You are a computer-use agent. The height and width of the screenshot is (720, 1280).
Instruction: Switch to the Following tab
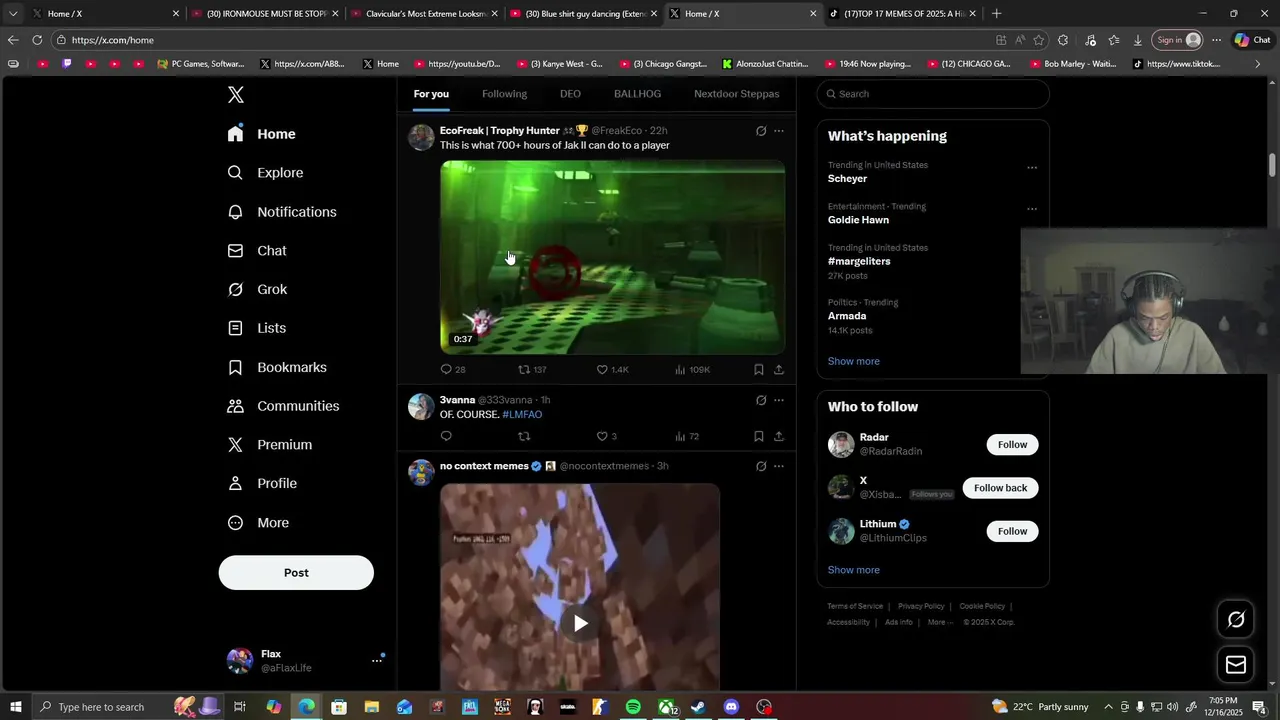(x=504, y=94)
